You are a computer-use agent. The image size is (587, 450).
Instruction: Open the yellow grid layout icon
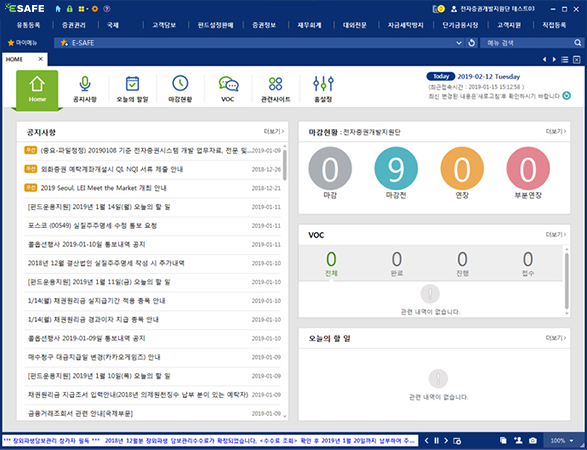(x=81, y=9)
